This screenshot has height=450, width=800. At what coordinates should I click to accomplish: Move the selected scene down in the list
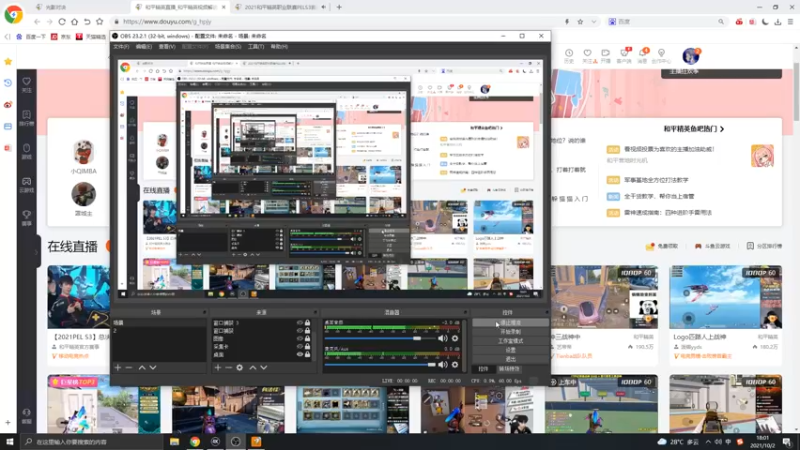pos(153,367)
